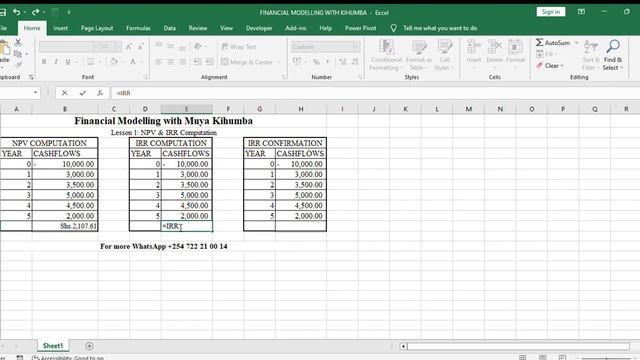
Task: Click the Tell me lightbulb icon
Action: click(x=393, y=28)
